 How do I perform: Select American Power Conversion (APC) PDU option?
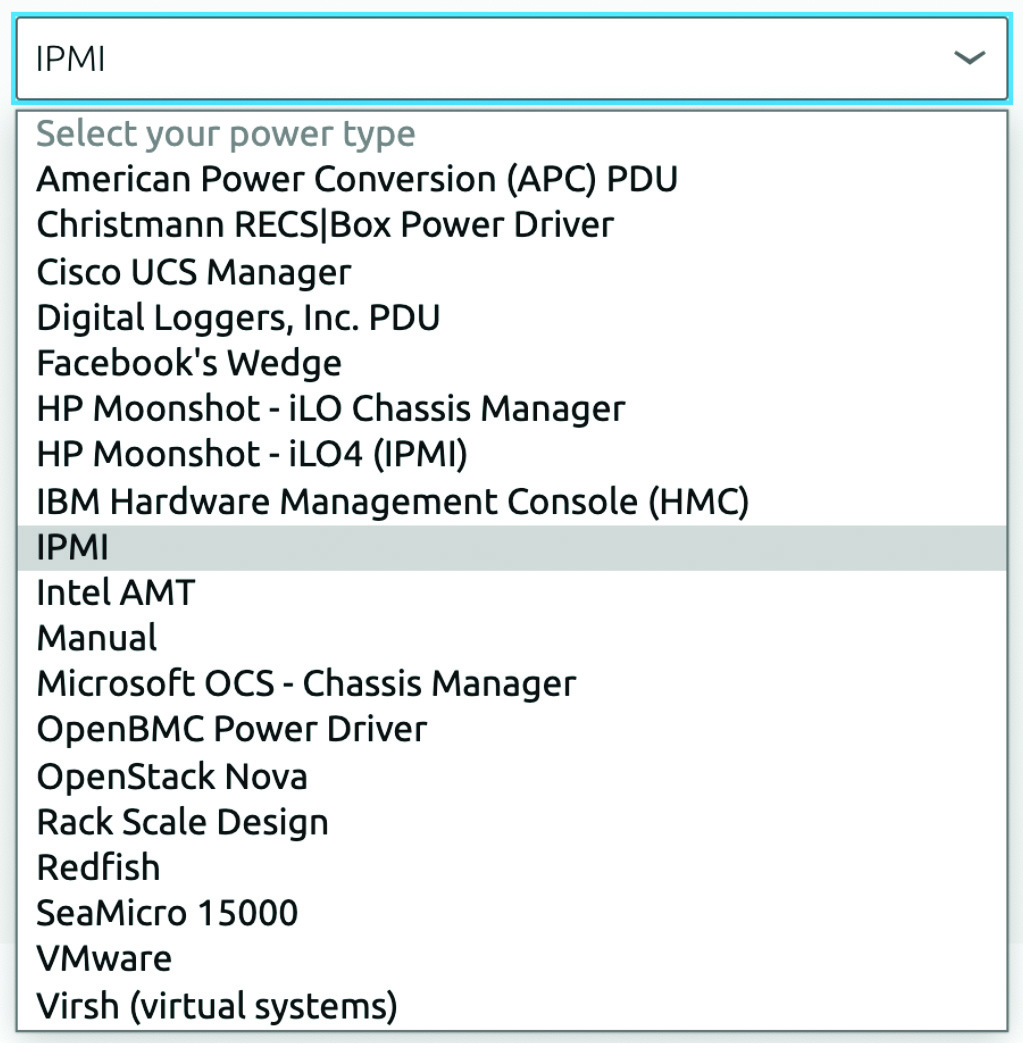[x=357, y=180]
